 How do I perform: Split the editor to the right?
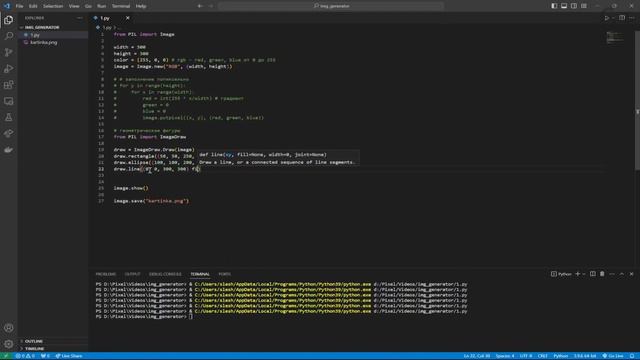point(622,18)
